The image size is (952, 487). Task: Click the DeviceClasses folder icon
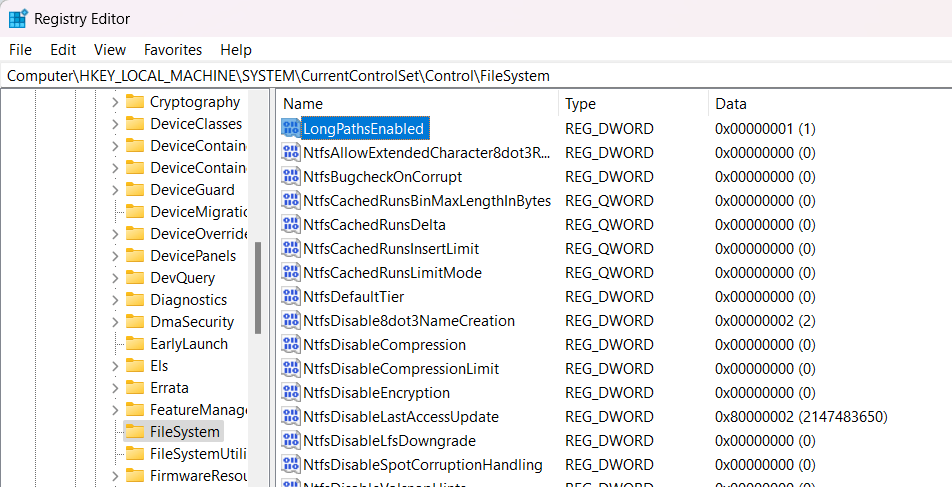point(134,124)
